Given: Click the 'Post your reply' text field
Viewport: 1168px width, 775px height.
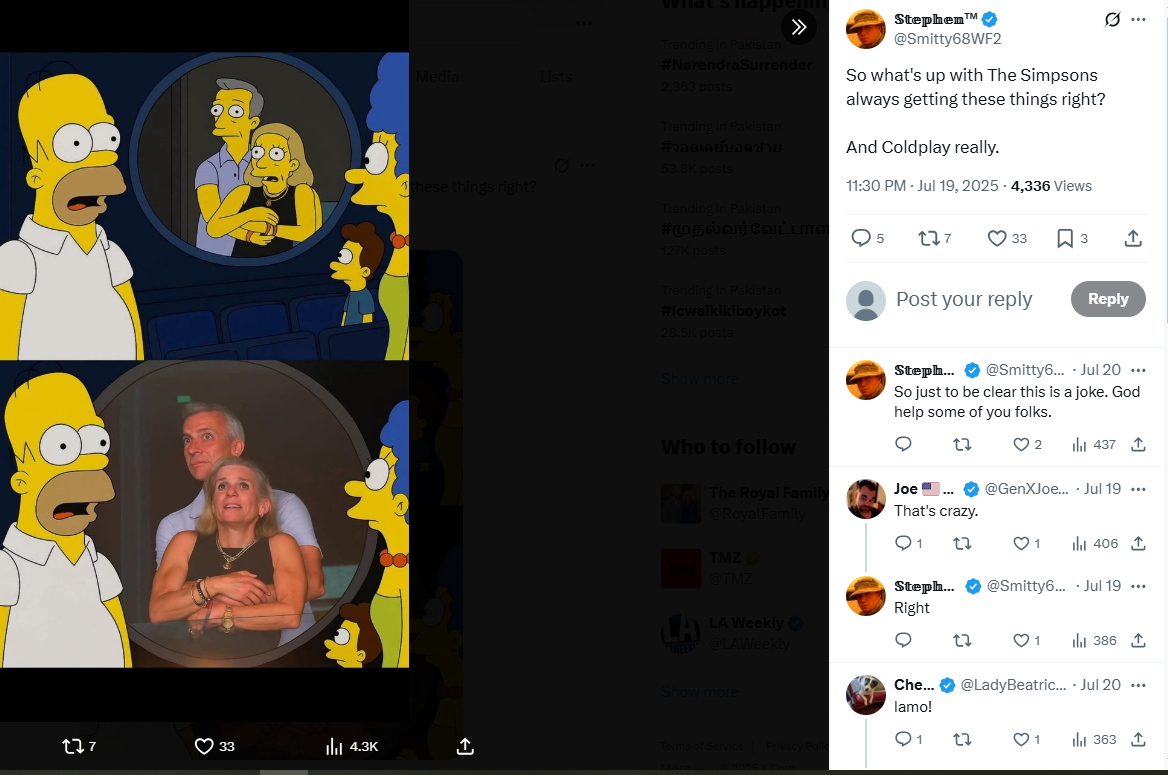Looking at the screenshot, I should point(964,299).
